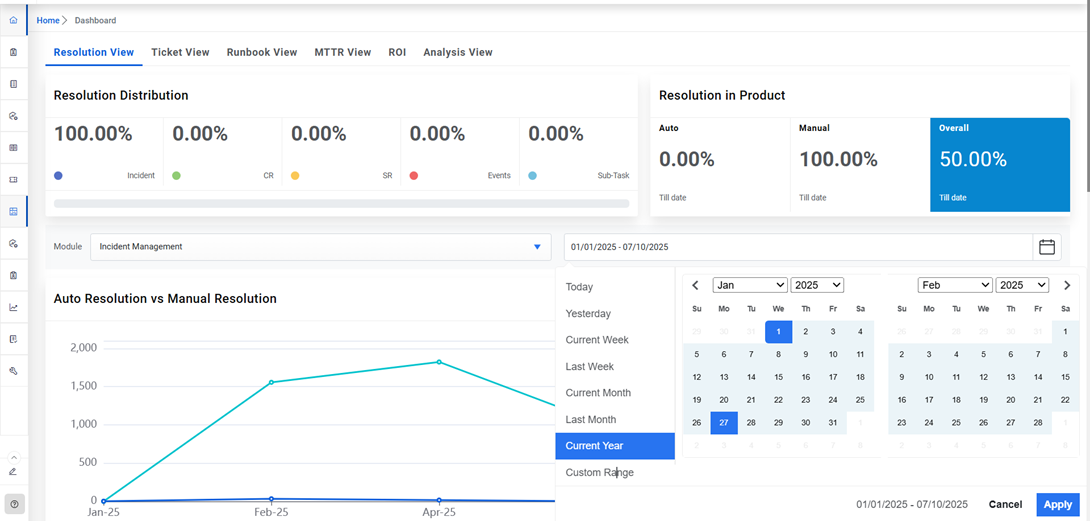This screenshot has height=521, width=1090.
Task: Open the Feb month dropdown
Action: tap(954, 285)
